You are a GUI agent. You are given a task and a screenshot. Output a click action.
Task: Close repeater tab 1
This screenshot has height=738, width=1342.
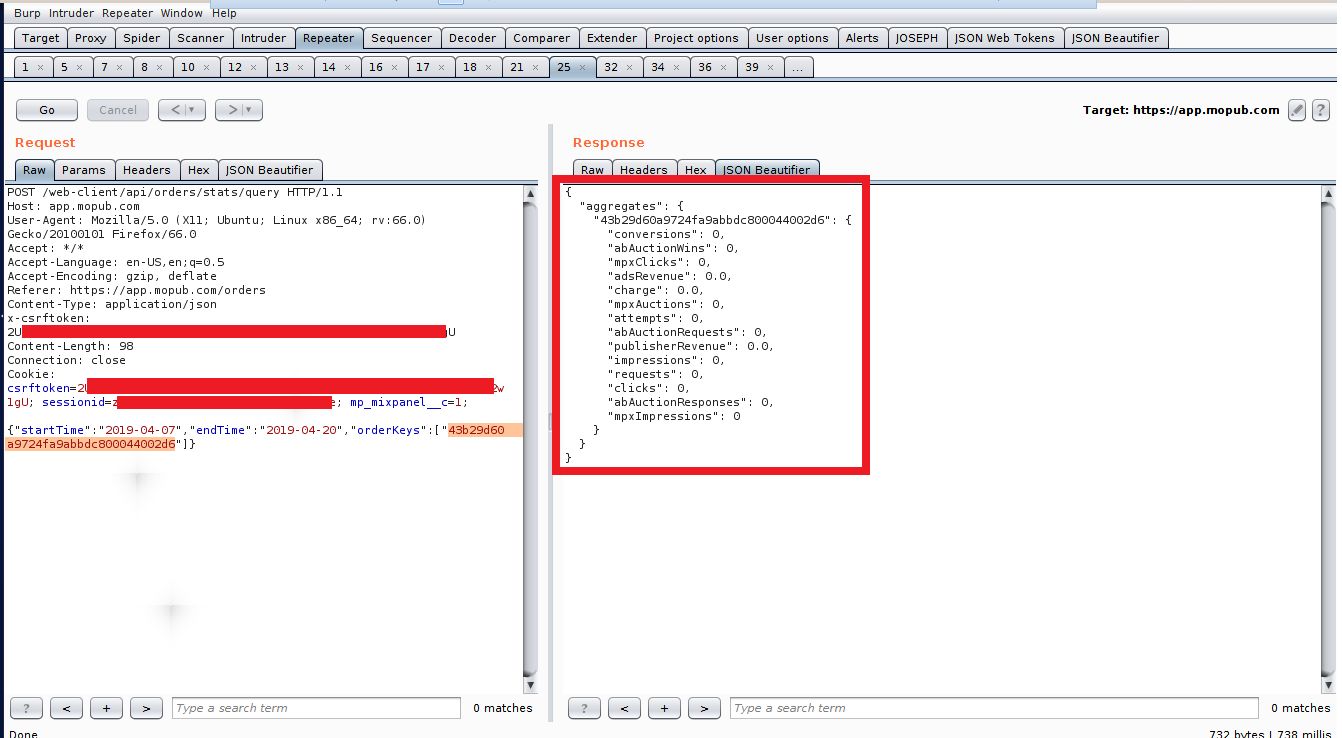pyautogui.click(x=40, y=67)
